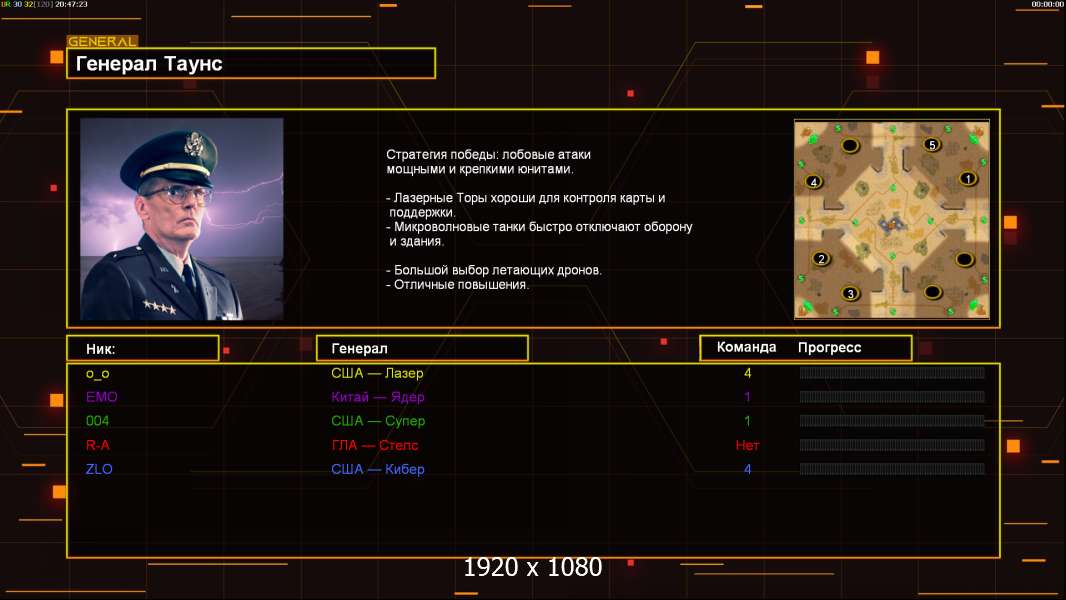Select player nickname 'R-A'

pyautogui.click(x=97, y=445)
